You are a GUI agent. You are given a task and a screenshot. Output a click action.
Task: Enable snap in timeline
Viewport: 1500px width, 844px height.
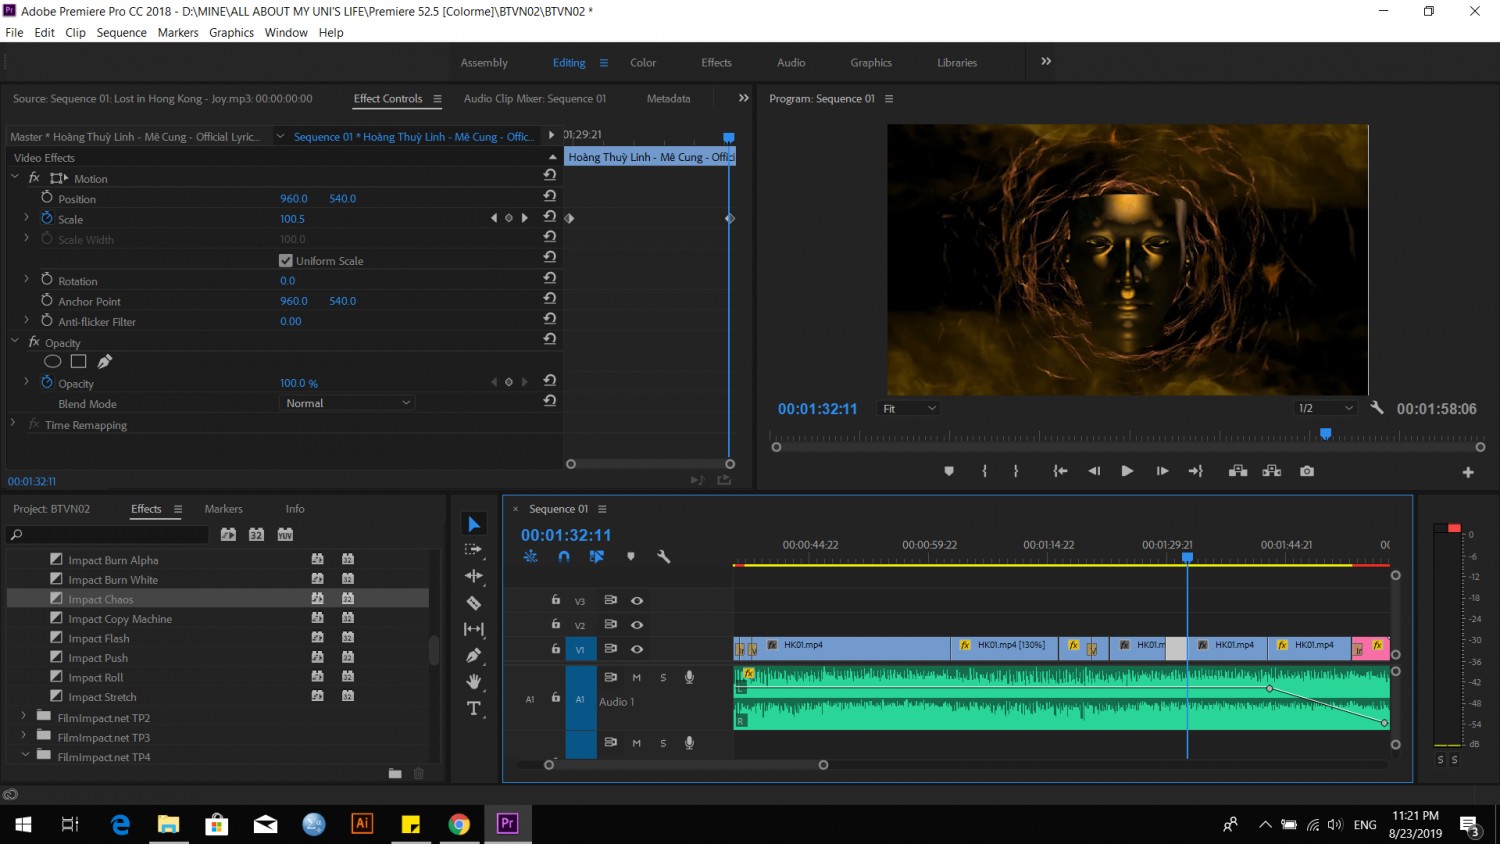(x=564, y=557)
